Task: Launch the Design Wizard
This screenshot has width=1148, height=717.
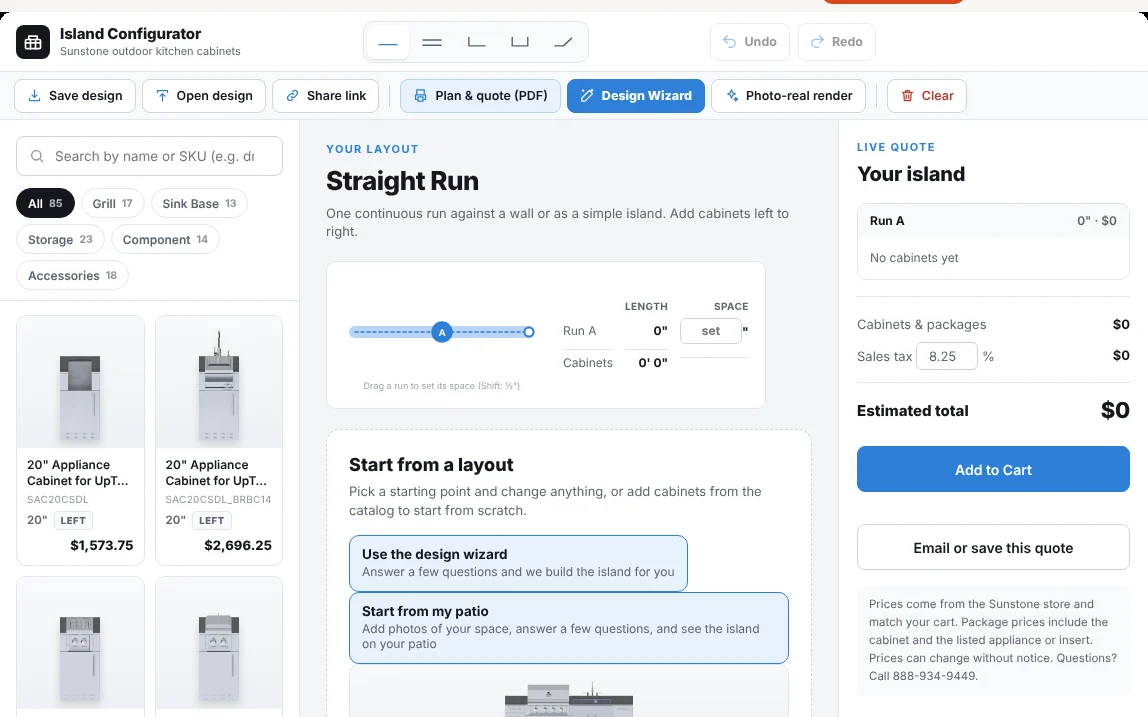Action: click(x=636, y=96)
